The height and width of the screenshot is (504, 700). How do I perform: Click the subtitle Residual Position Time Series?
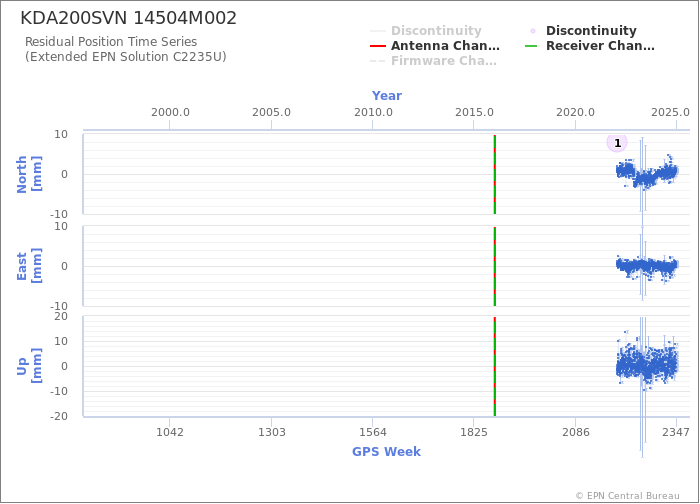click(111, 42)
